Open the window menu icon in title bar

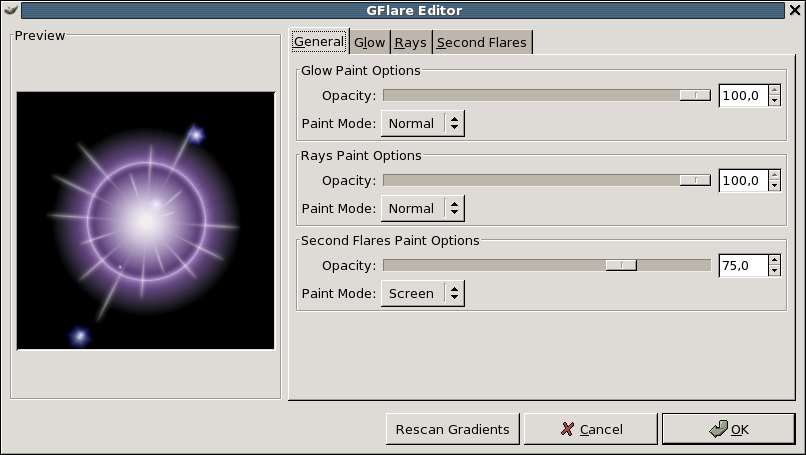[10, 10]
